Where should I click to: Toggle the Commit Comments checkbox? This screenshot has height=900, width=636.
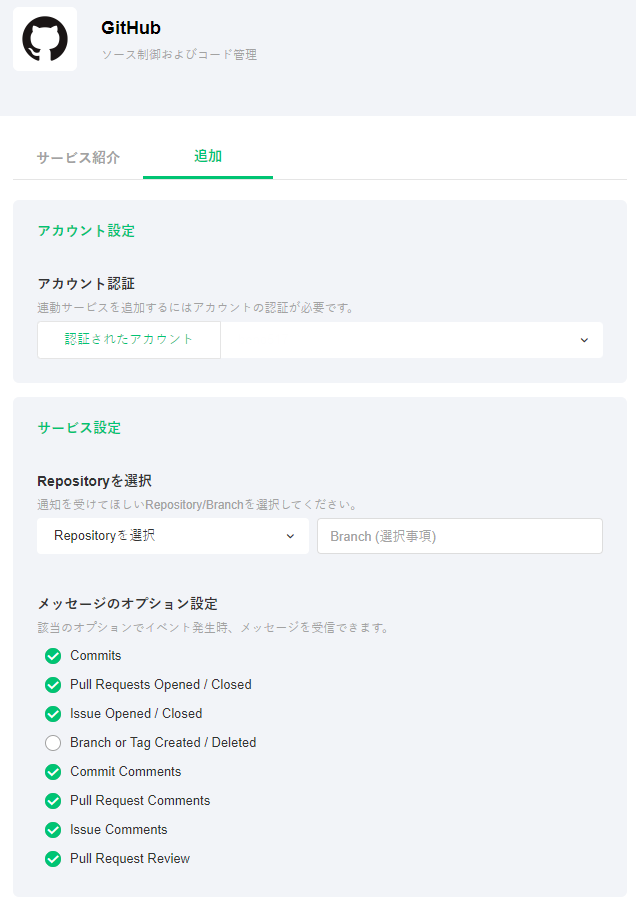53,772
